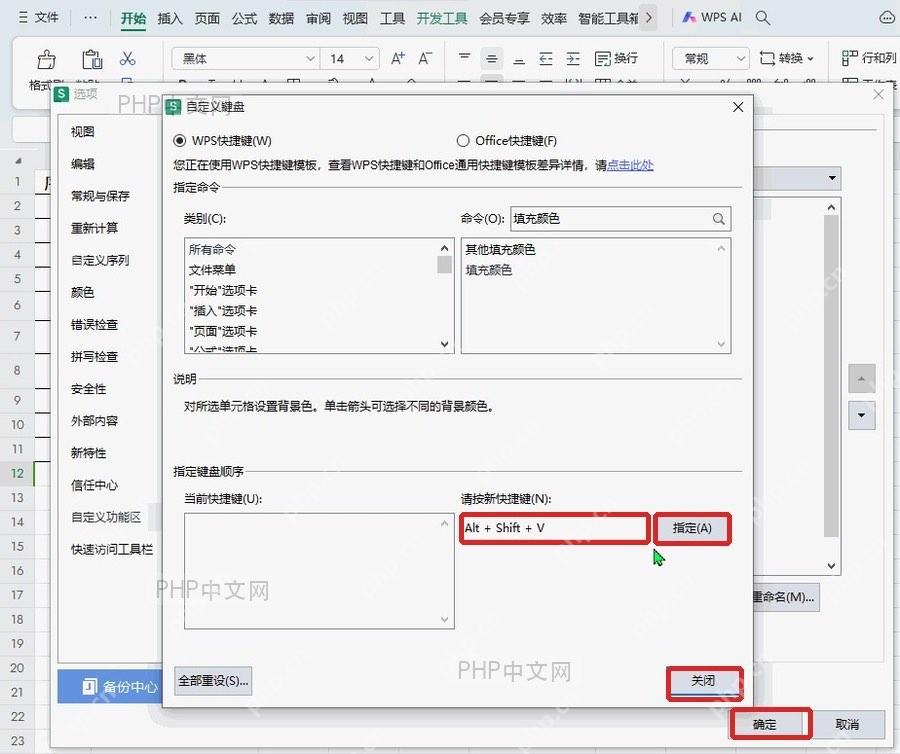Open the 点击此处 hyperlink

(630, 165)
